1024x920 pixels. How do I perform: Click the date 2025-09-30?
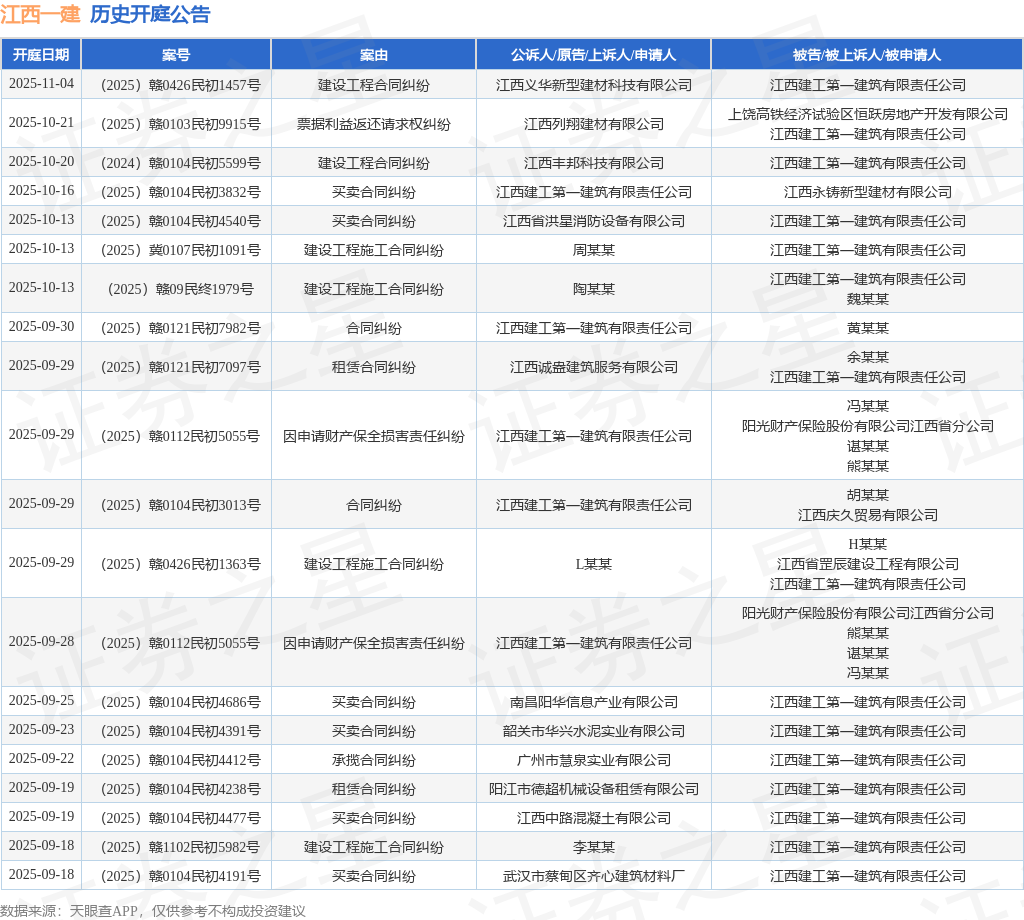(41, 327)
